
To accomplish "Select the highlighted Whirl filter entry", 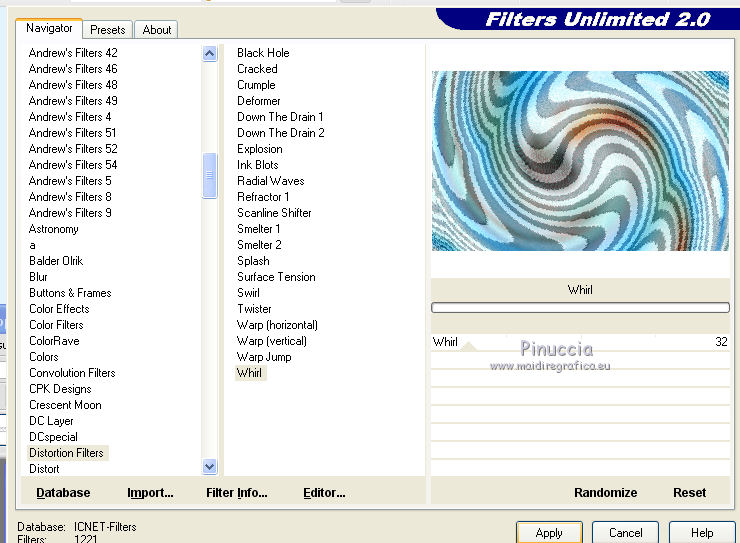I will 250,373.
